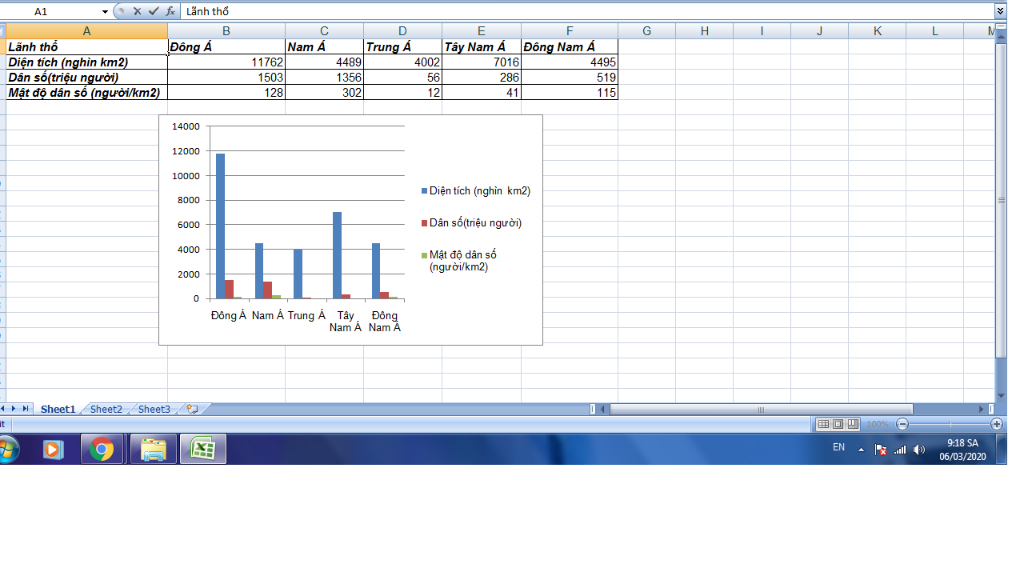The image size is (1024, 576).
Task: Click the Cancel (X) formula bar icon
Action: pos(137,11)
